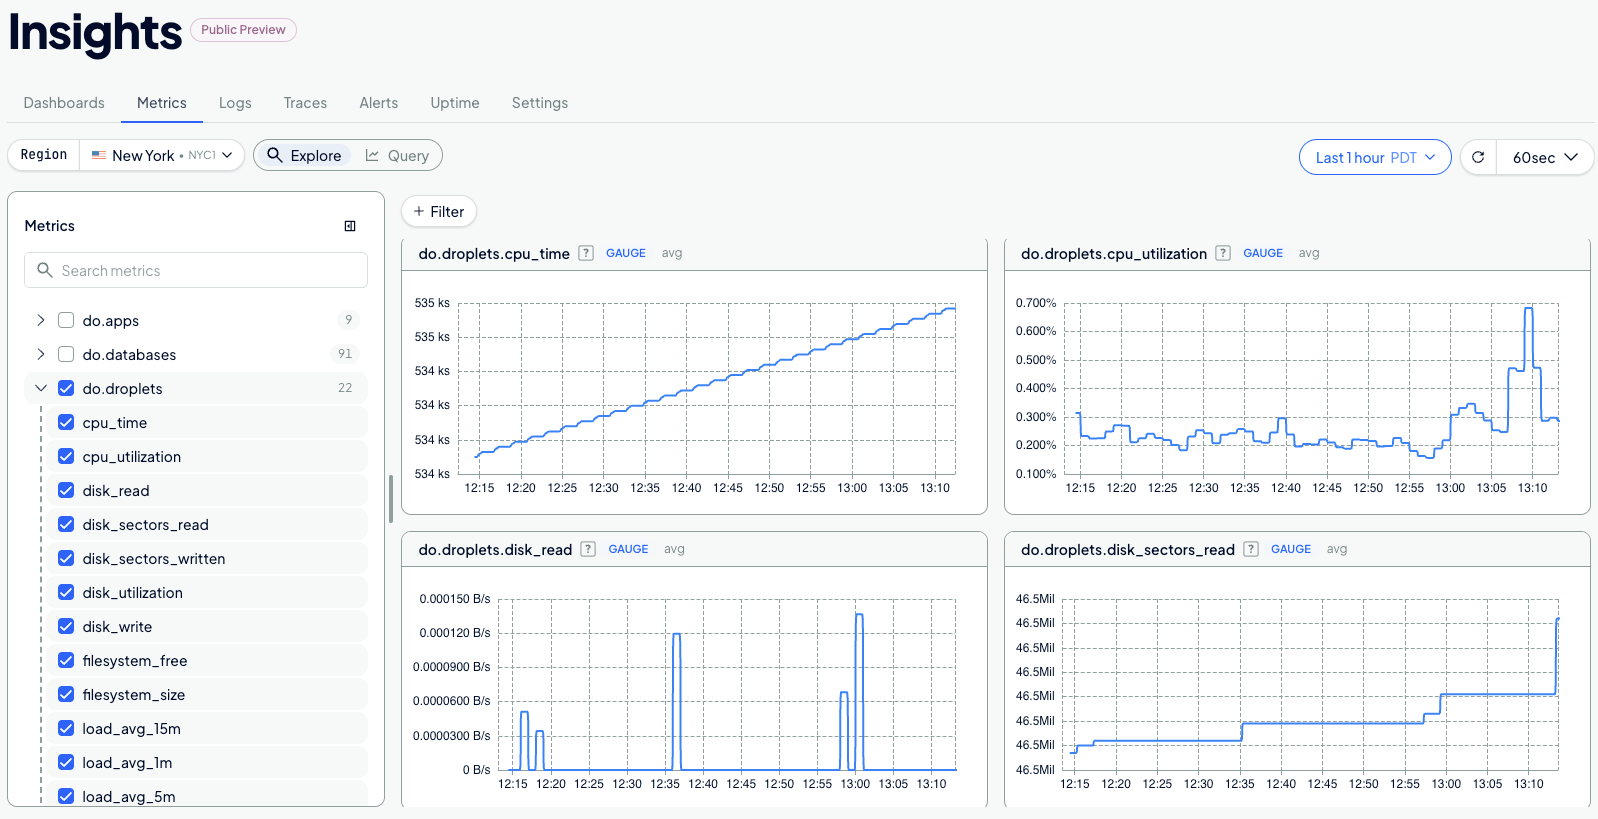The height and width of the screenshot is (819, 1598).
Task: Click the magnifier icon in Search metrics
Action: pos(44,270)
